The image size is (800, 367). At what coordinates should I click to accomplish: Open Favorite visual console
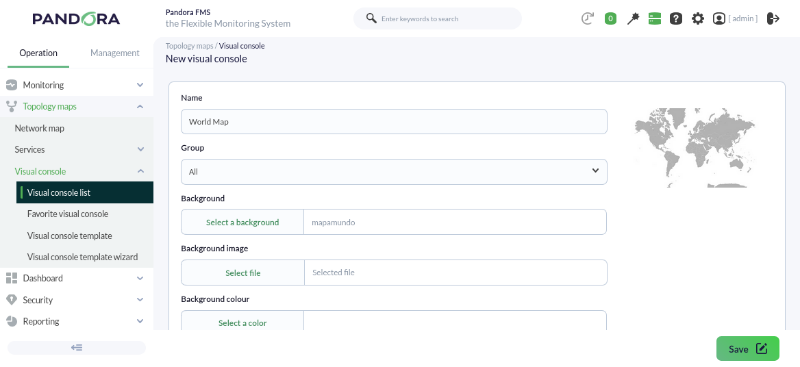click(x=68, y=214)
